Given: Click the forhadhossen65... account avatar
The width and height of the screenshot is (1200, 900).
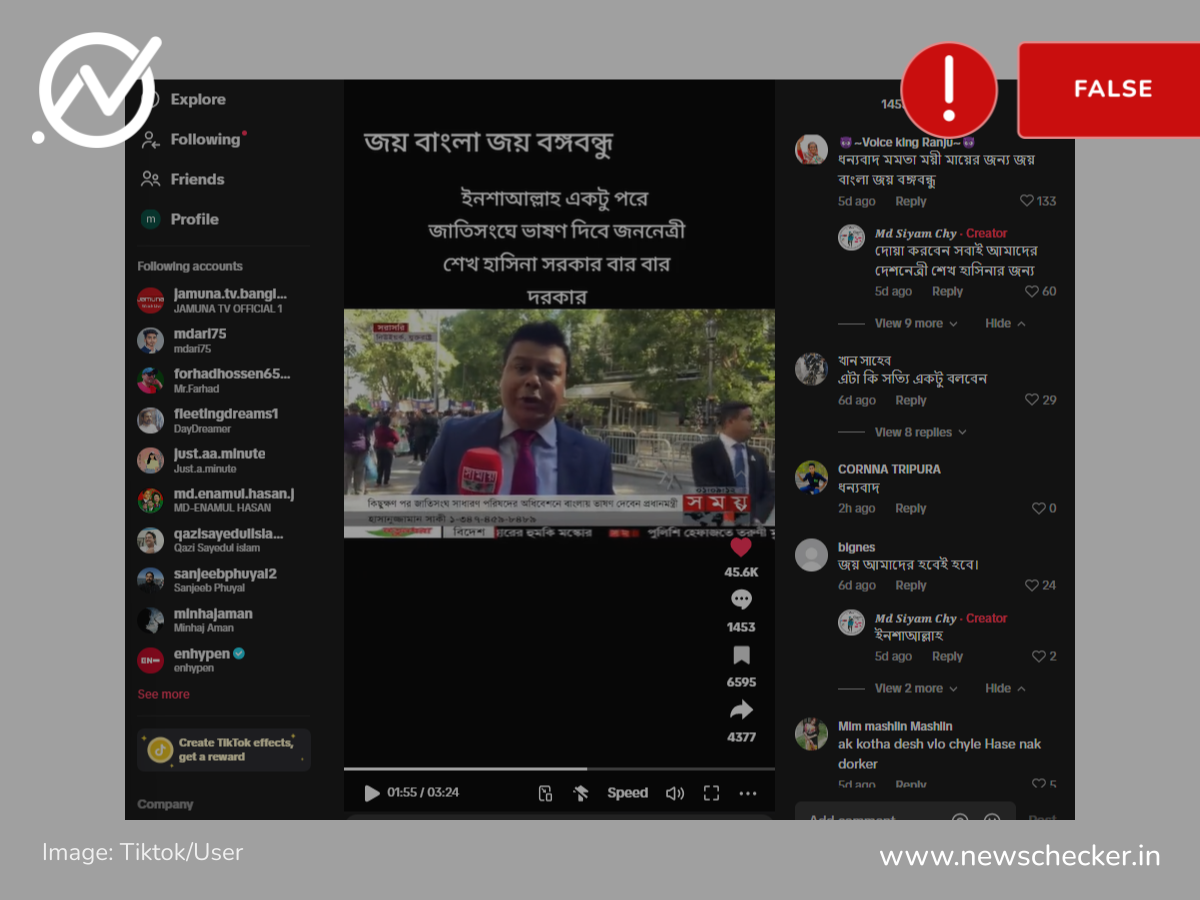Looking at the screenshot, I should [150, 380].
